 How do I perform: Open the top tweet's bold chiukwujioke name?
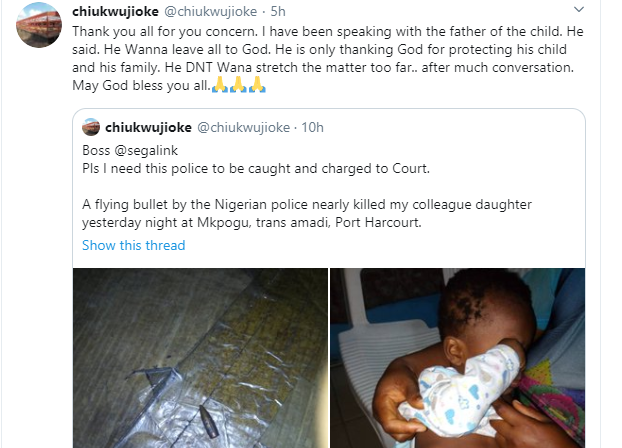coord(112,11)
